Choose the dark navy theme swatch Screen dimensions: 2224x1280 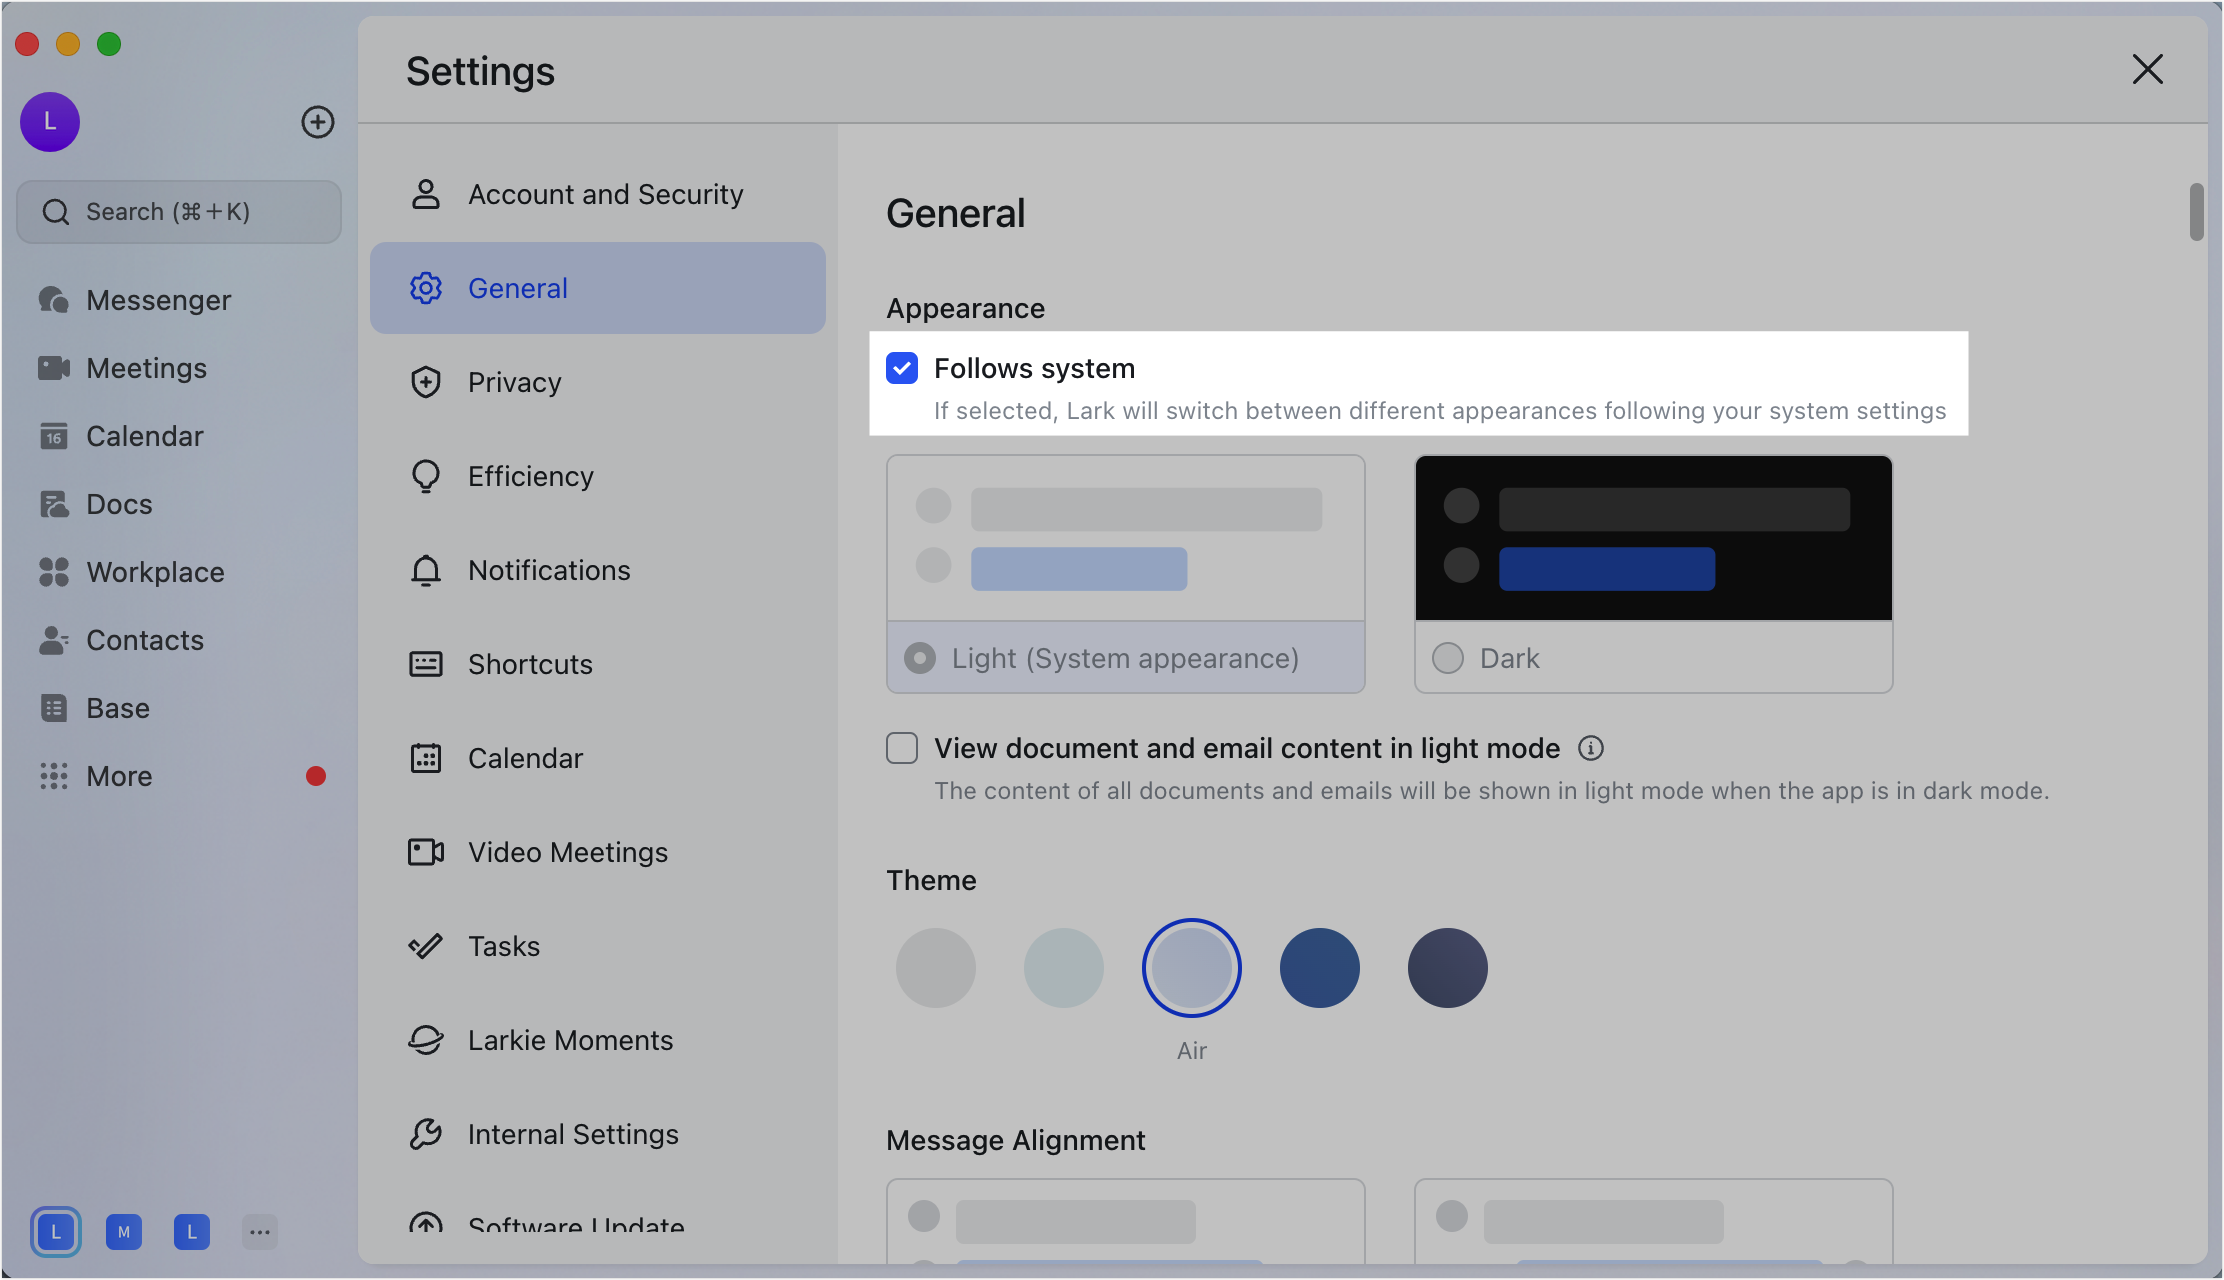pos(1448,968)
